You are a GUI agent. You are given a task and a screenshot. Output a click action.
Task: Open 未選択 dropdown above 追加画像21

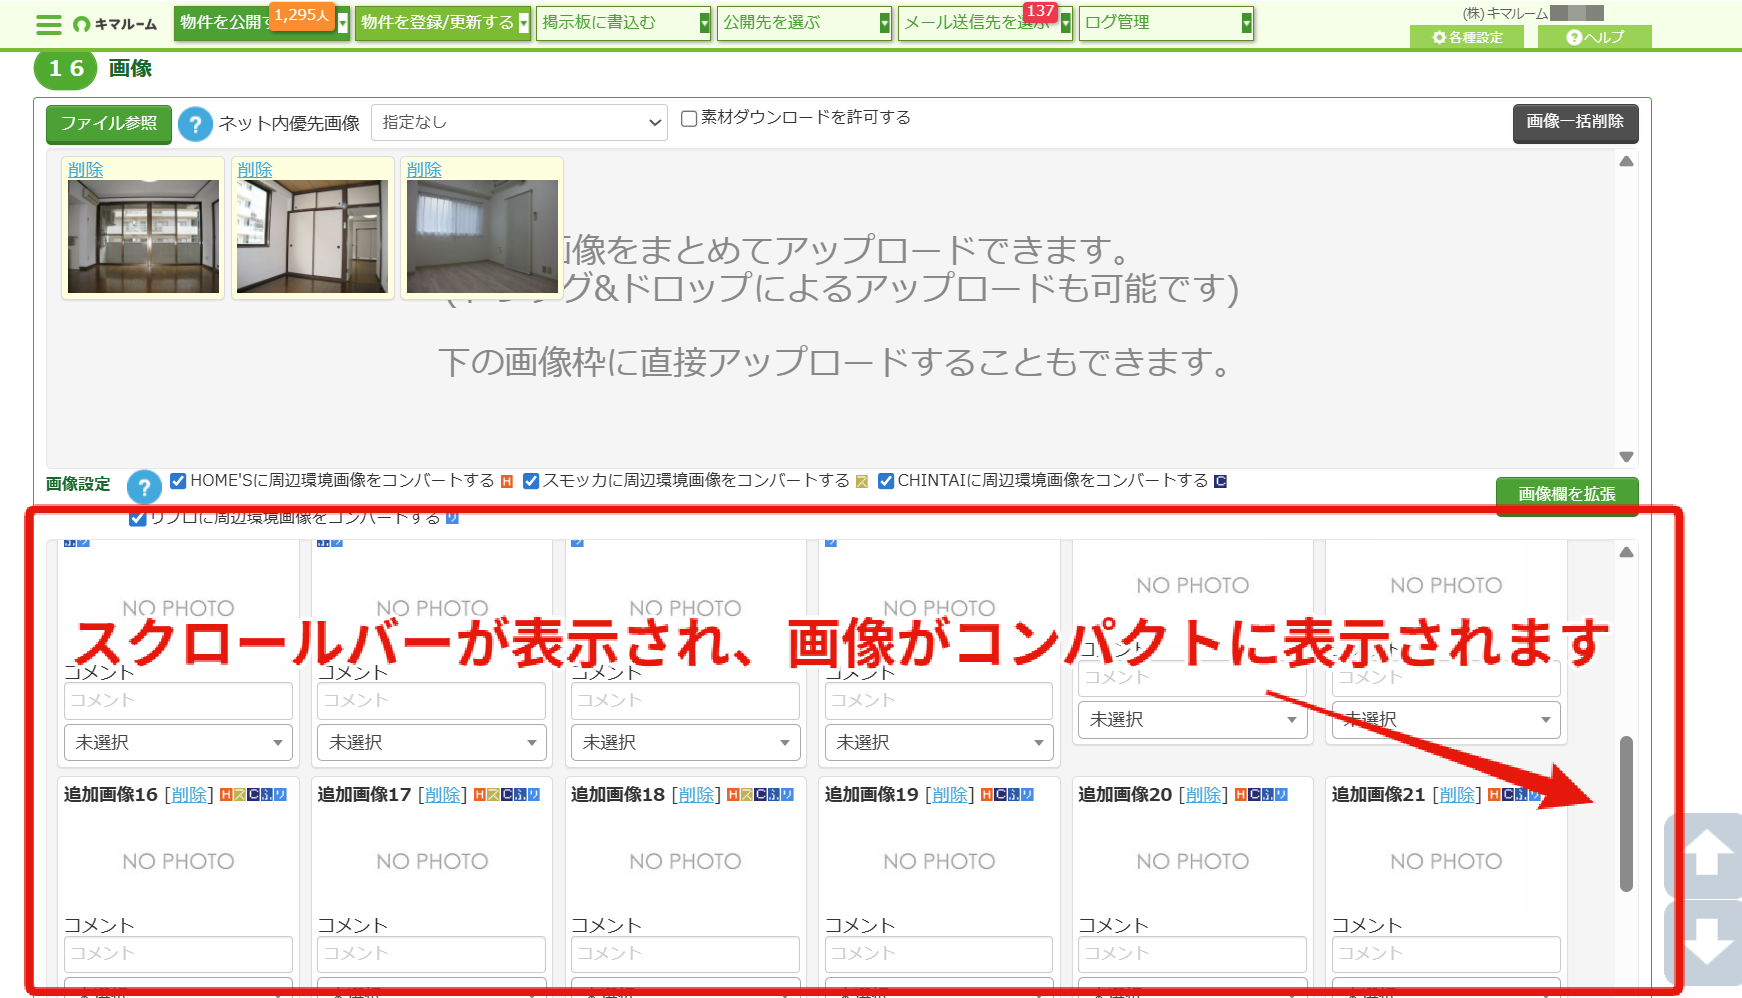(1446, 720)
